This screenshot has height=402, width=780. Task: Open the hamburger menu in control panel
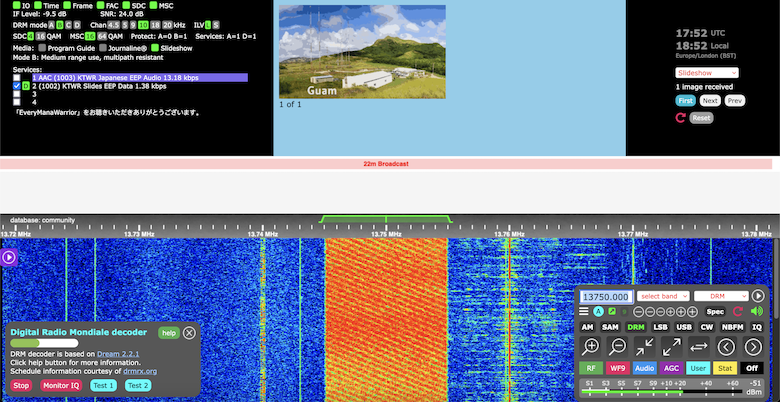pyautogui.click(x=585, y=312)
